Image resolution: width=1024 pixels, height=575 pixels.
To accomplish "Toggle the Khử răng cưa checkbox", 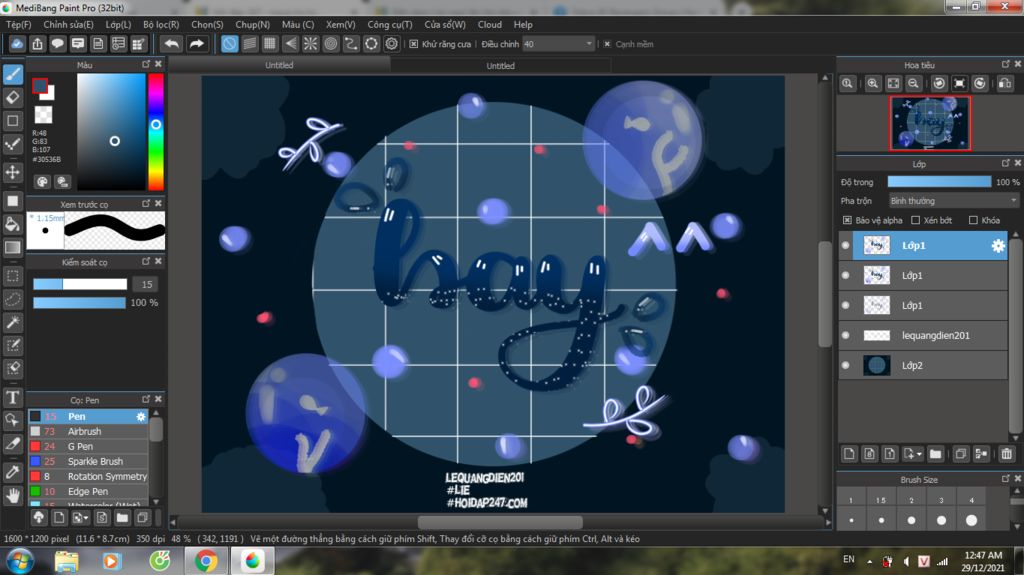I will (413, 44).
